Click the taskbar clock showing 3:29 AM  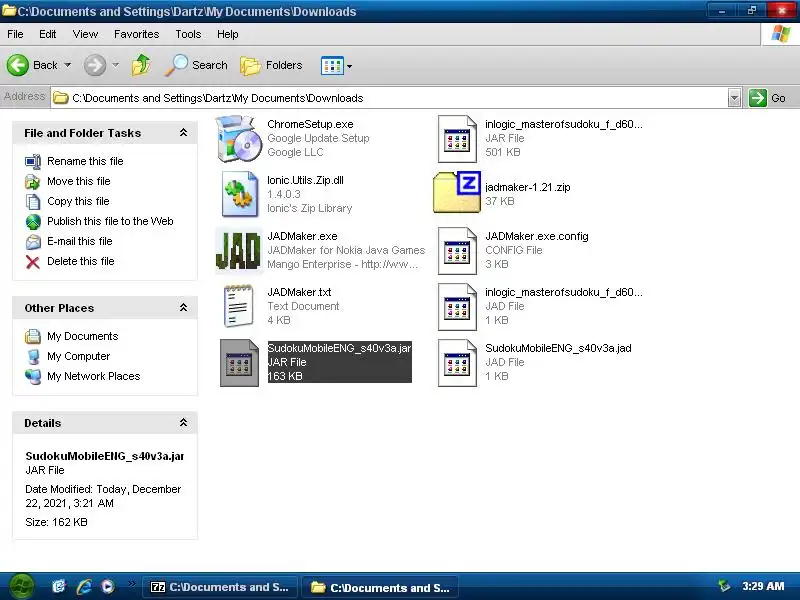tap(763, 586)
